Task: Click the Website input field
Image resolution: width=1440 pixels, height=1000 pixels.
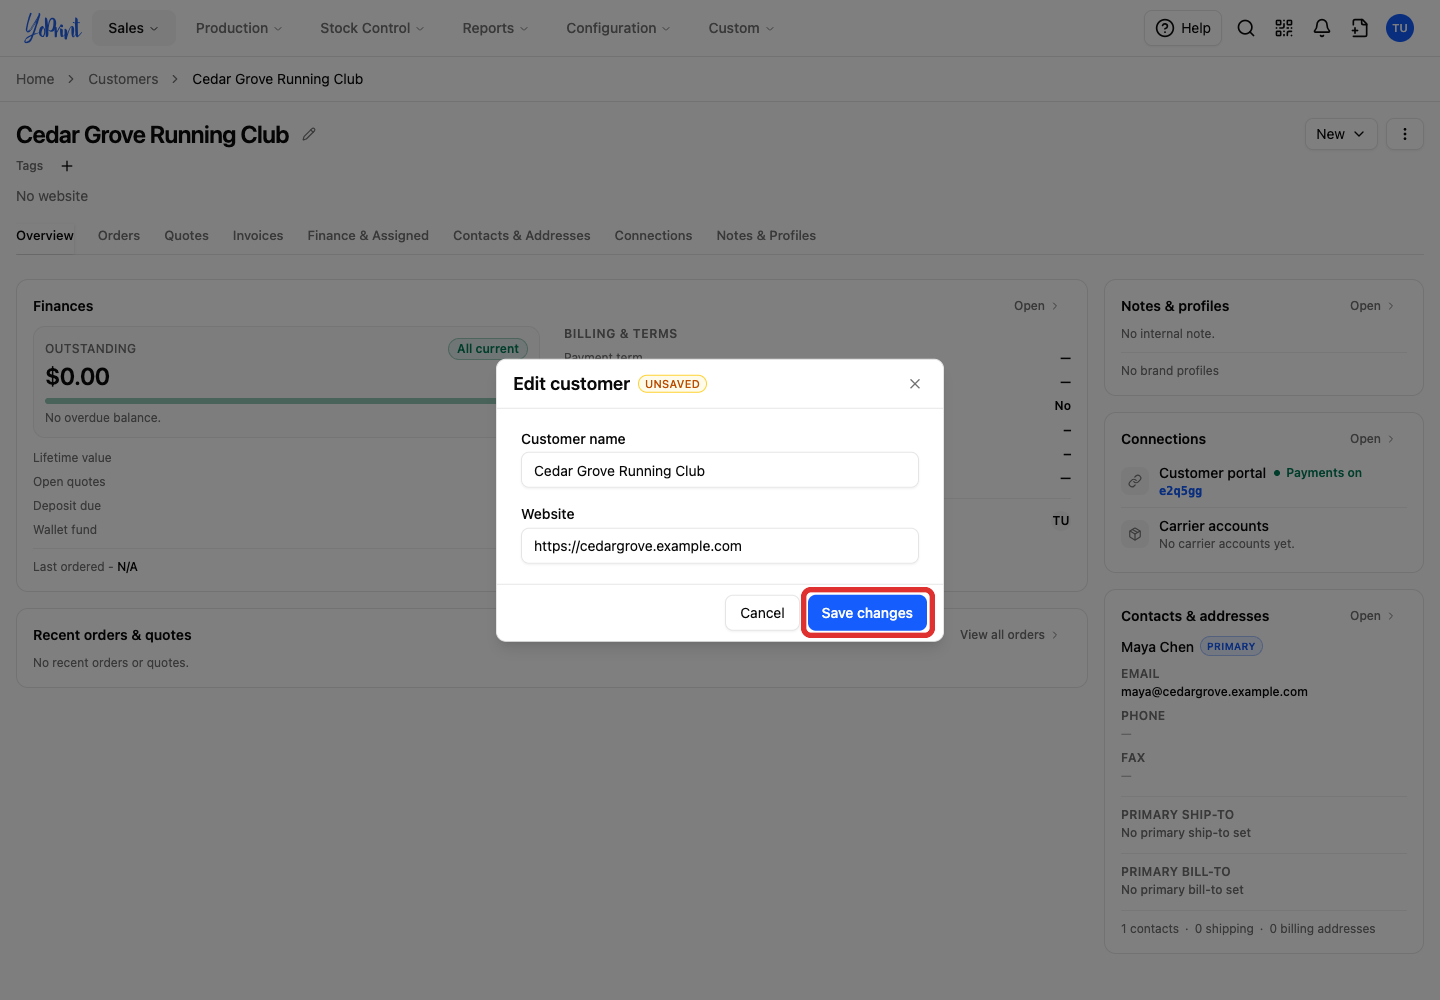Action: click(720, 546)
